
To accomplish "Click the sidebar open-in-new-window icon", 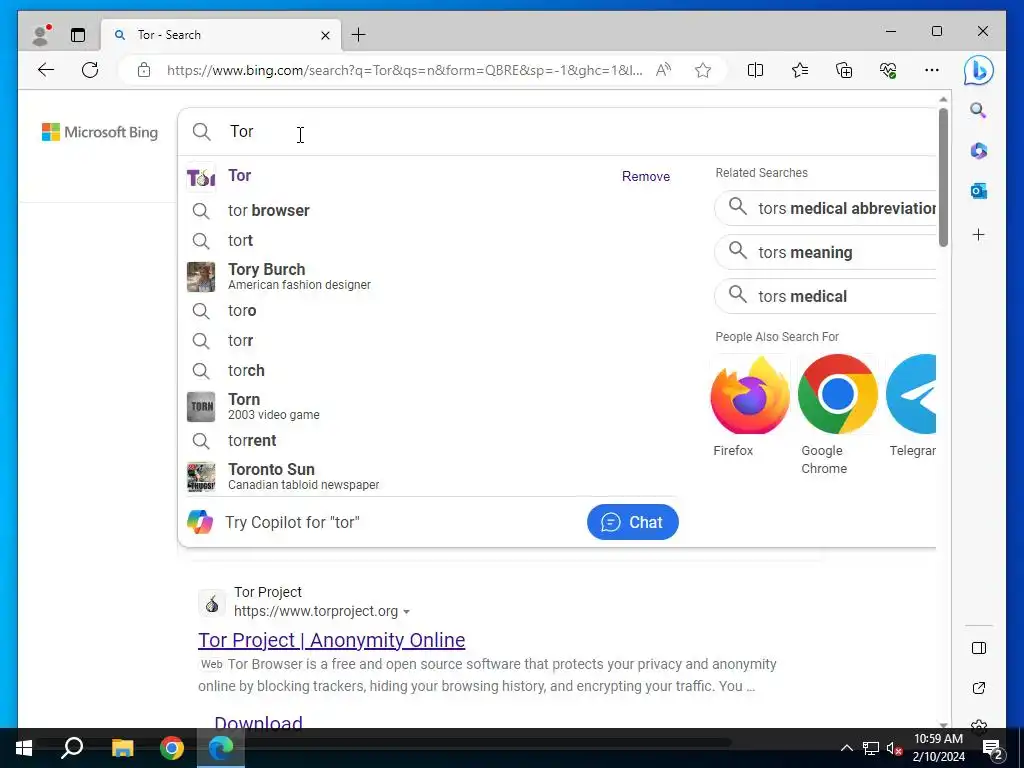I will pos(978,688).
